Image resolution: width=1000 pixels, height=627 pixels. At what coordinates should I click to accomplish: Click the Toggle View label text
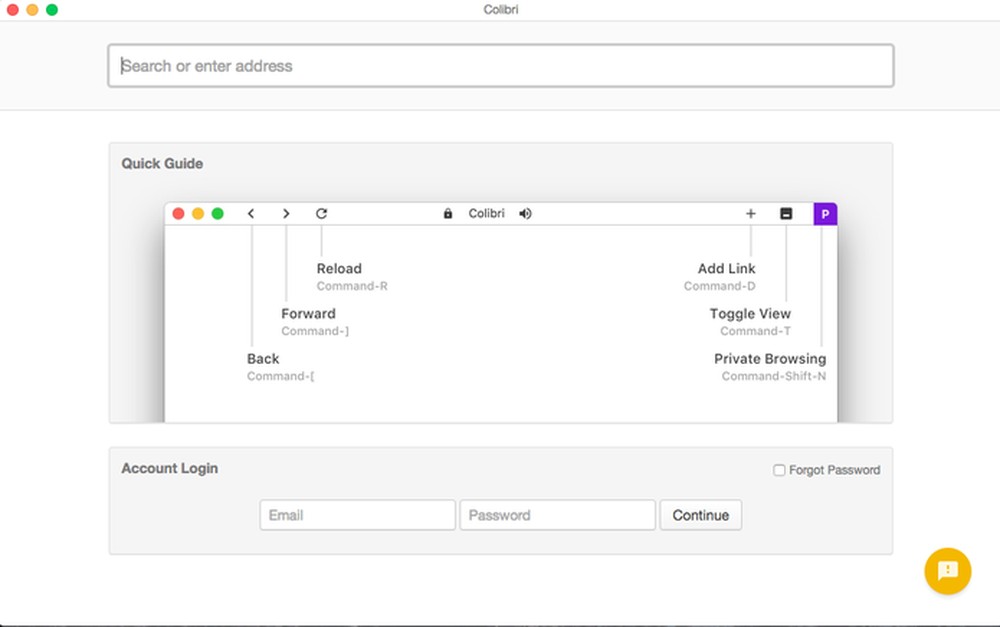[x=750, y=313]
